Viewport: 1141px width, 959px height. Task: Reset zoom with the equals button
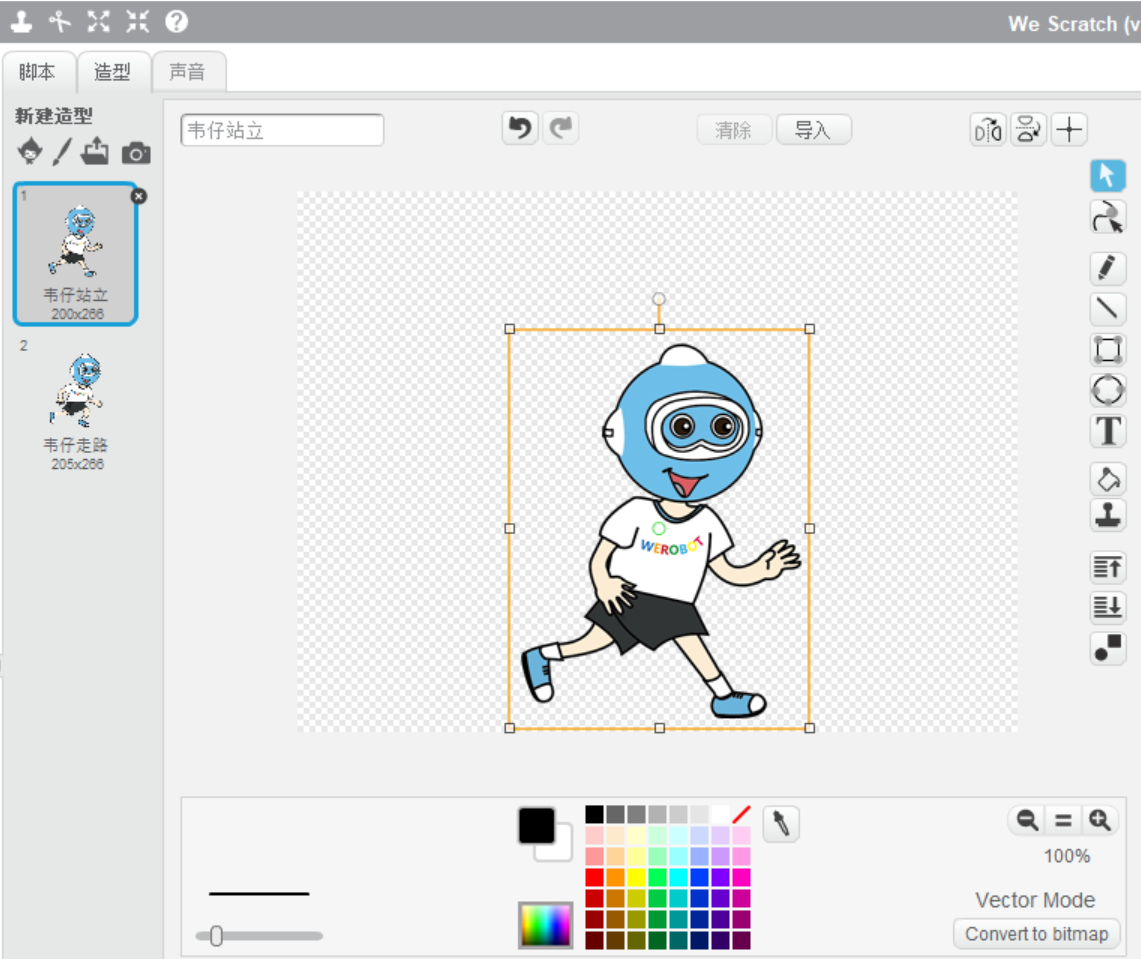tap(1063, 820)
